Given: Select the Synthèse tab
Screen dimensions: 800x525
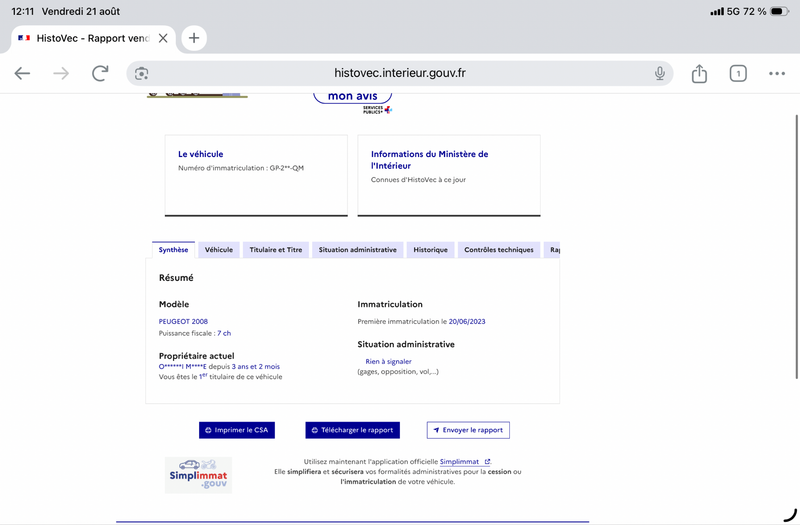Looking at the screenshot, I should (x=173, y=249).
